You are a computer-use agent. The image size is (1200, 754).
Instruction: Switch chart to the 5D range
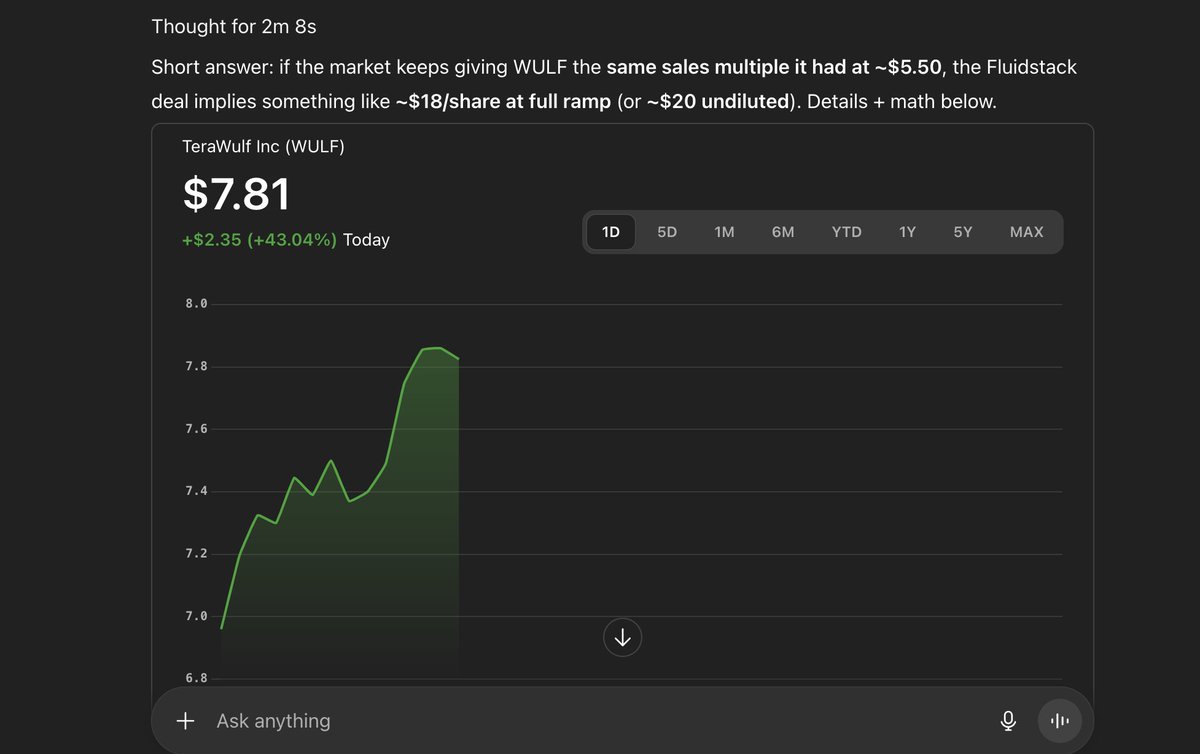[667, 232]
